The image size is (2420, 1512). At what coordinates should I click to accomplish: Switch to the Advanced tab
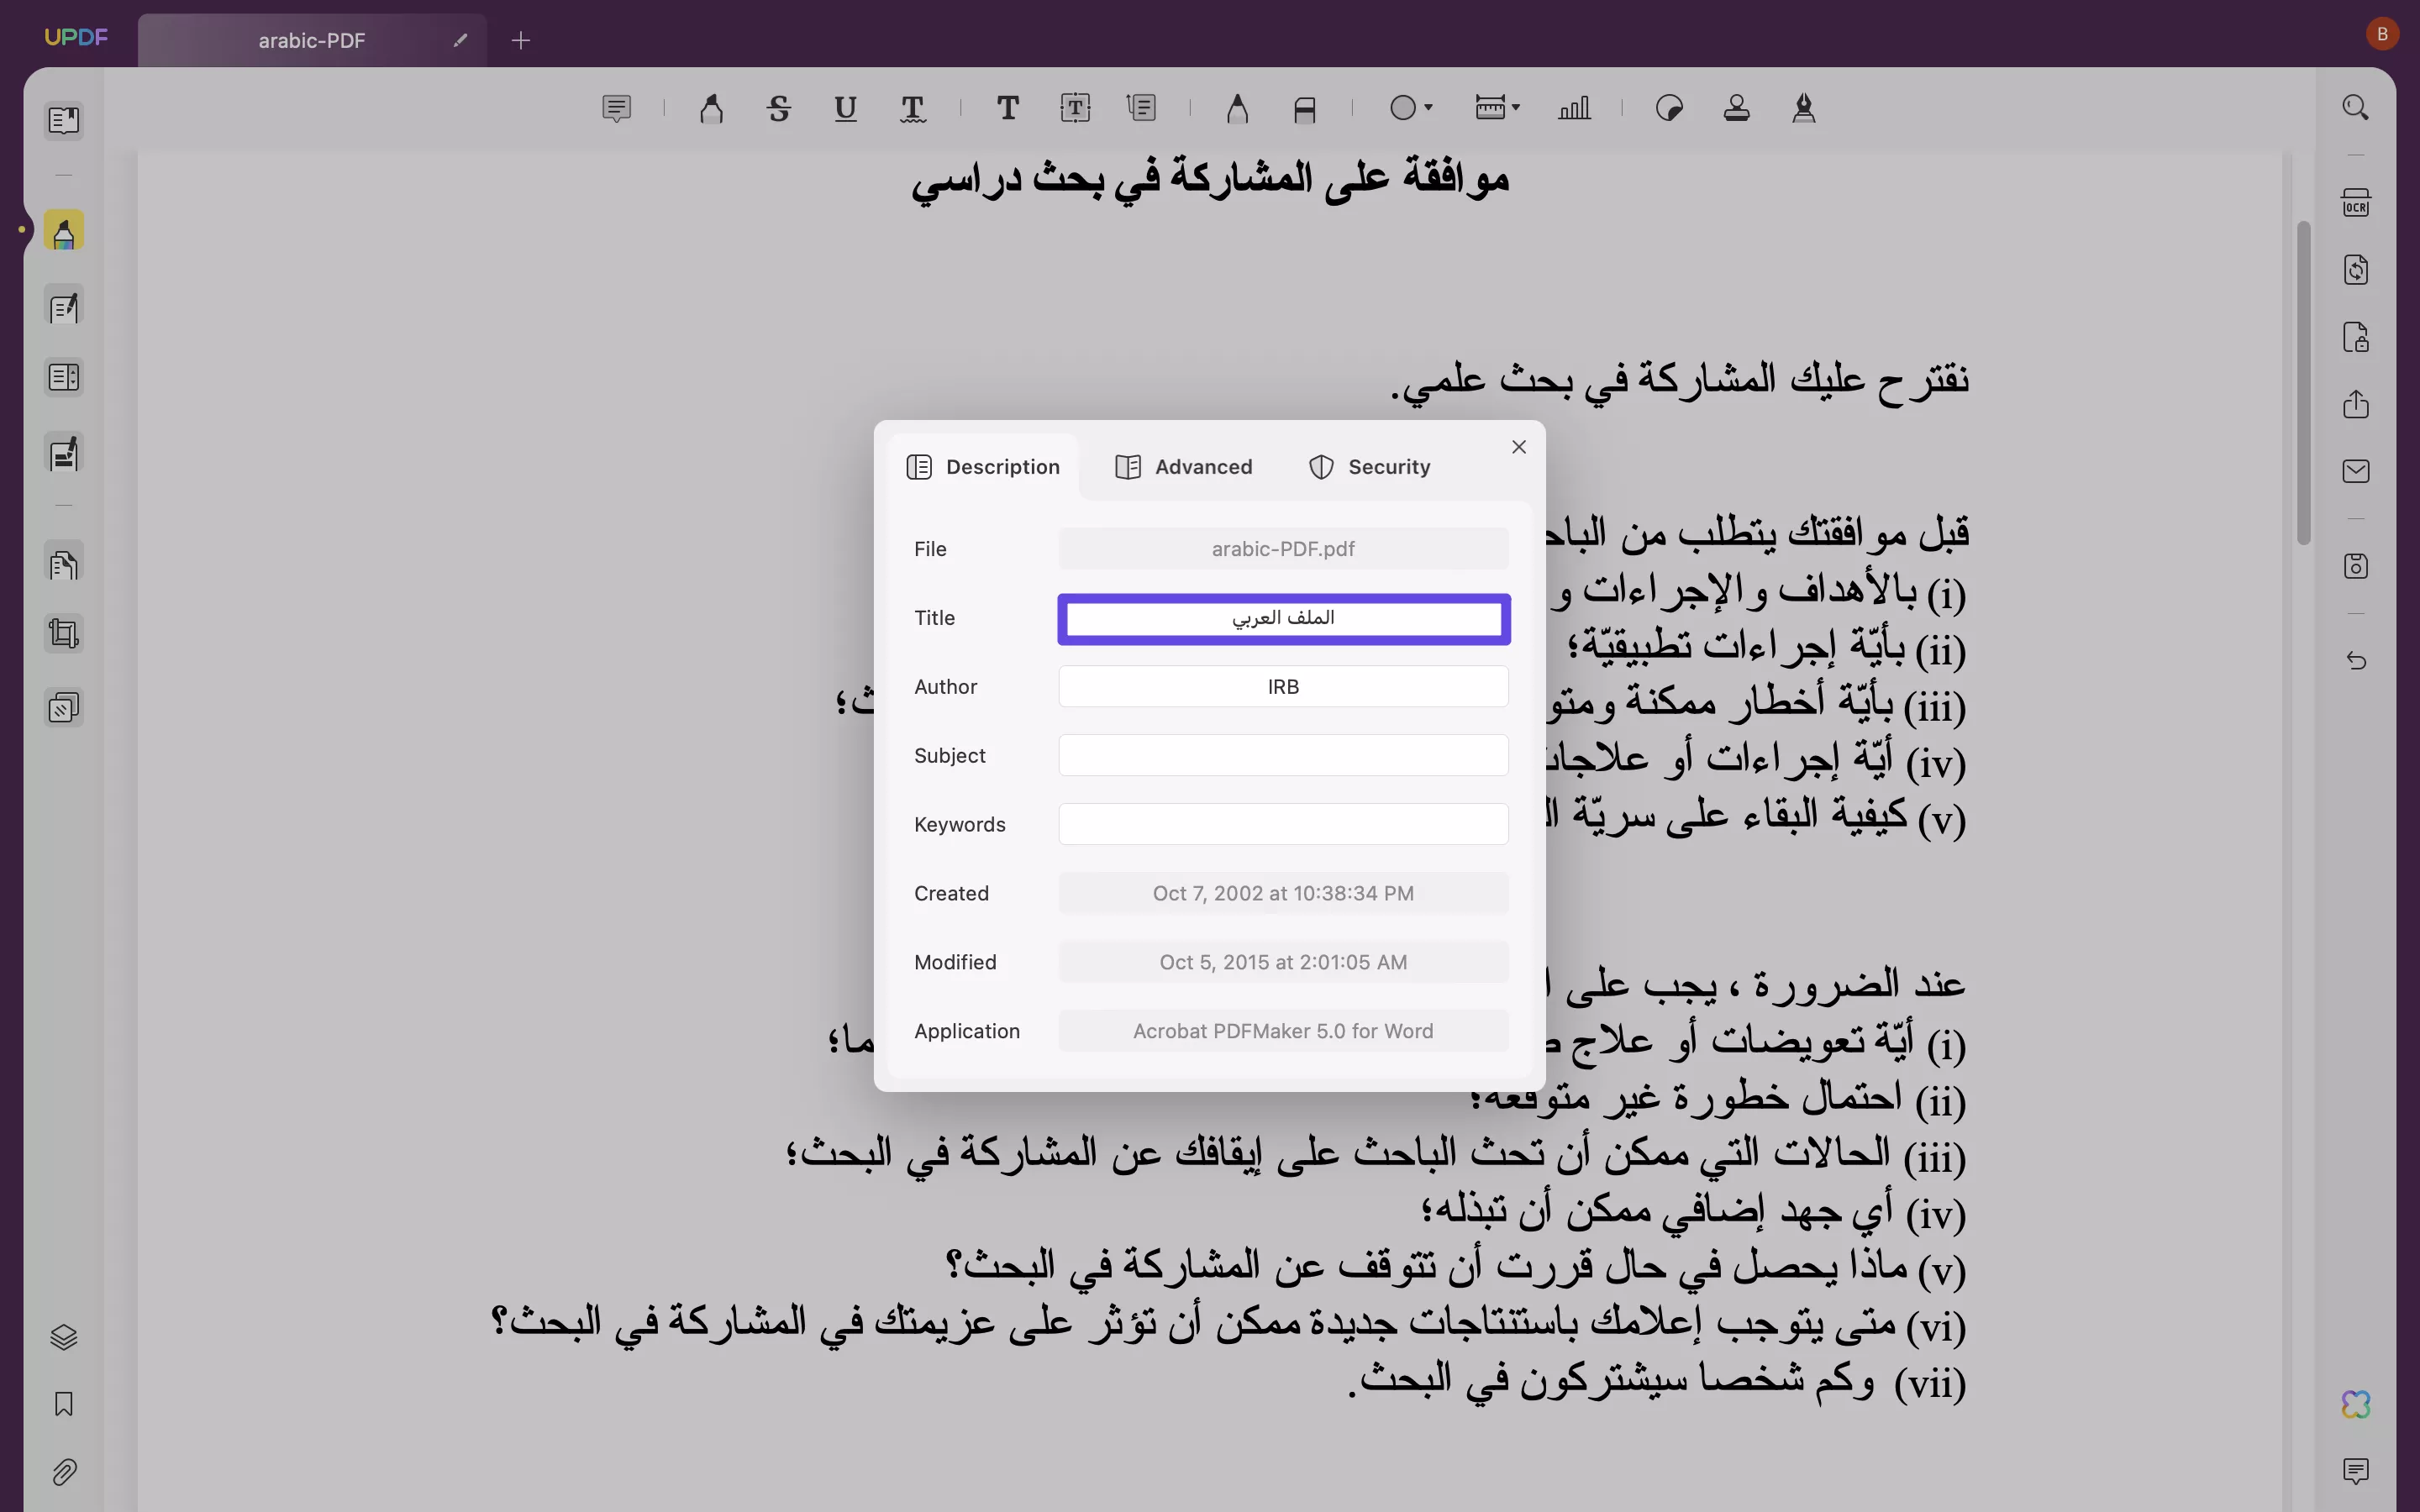[1184, 466]
